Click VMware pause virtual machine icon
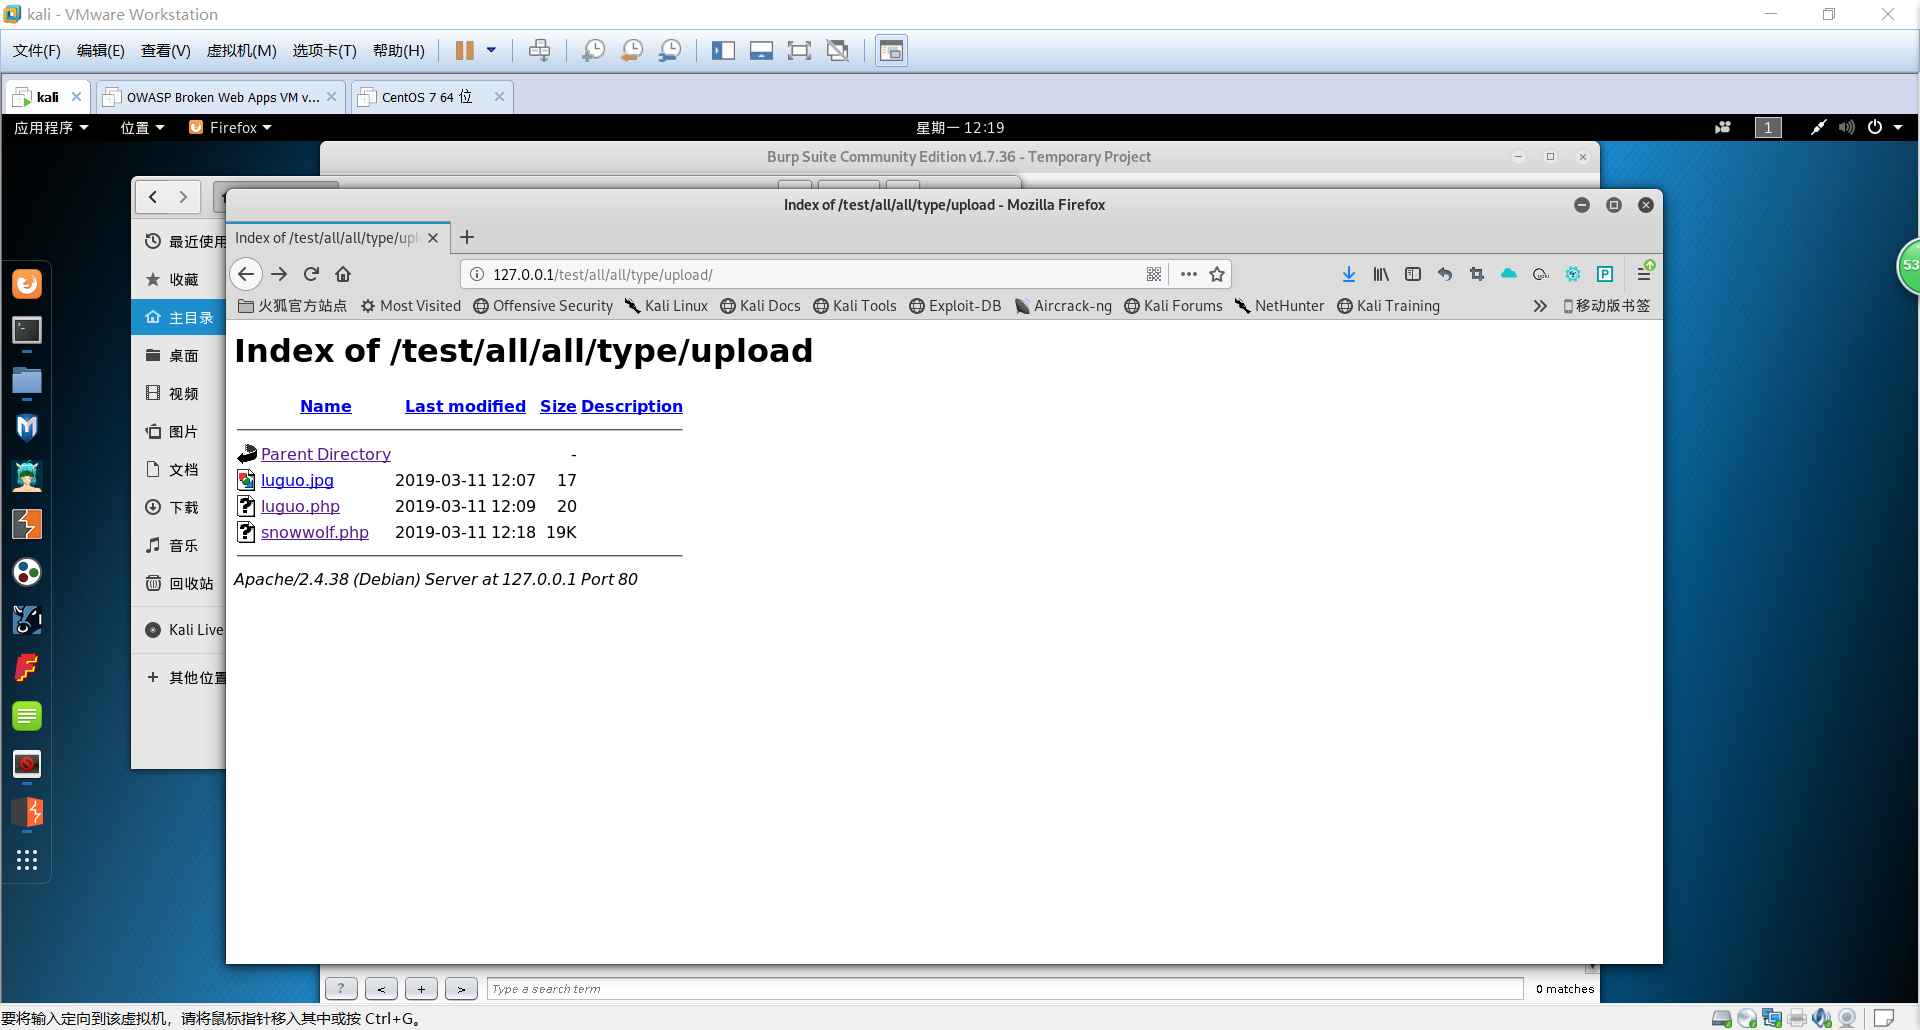The height and width of the screenshot is (1030, 1920). pos(465,50)
